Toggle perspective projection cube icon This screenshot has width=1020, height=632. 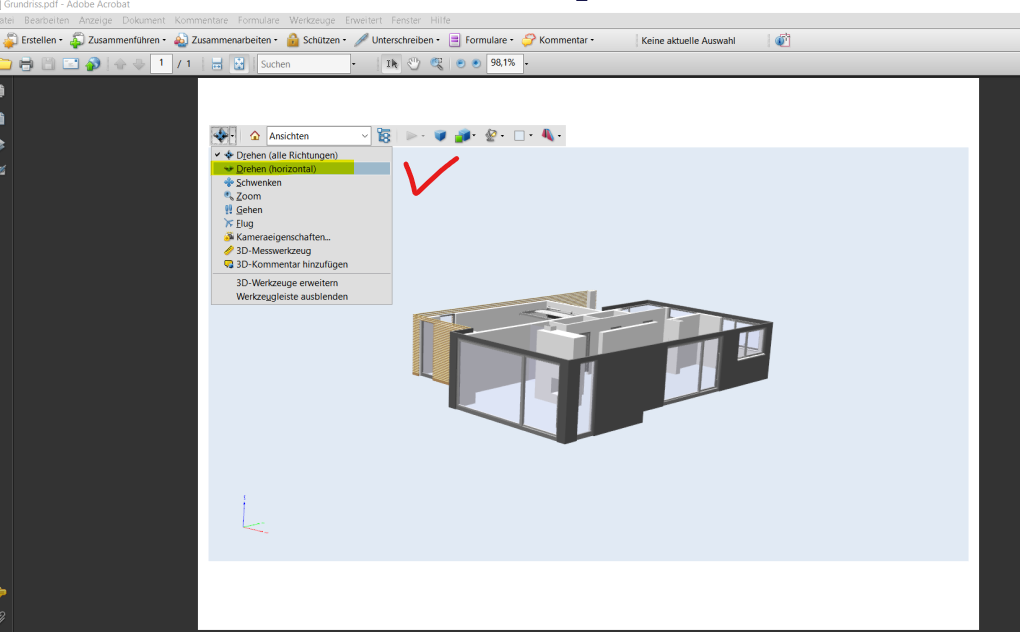440,136
